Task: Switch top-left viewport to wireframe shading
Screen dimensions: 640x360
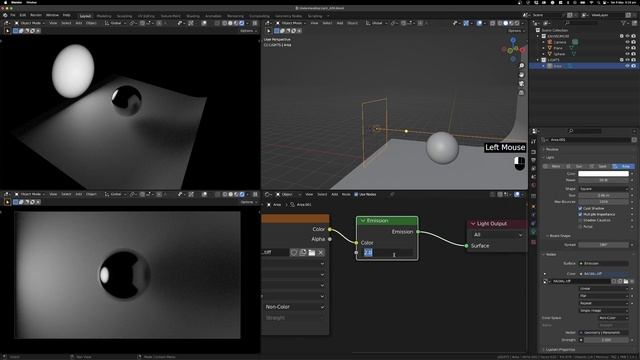Action: tap(224, 23)
